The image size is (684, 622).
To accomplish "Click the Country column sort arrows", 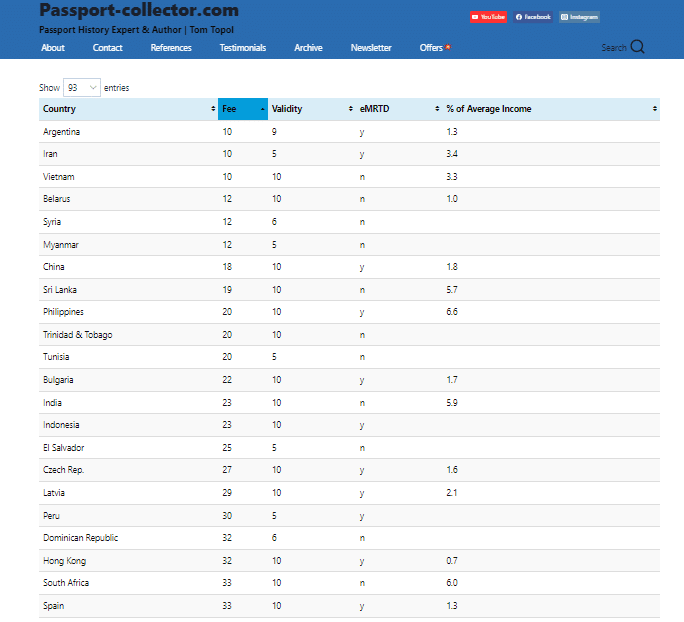I will pos(213,109).
